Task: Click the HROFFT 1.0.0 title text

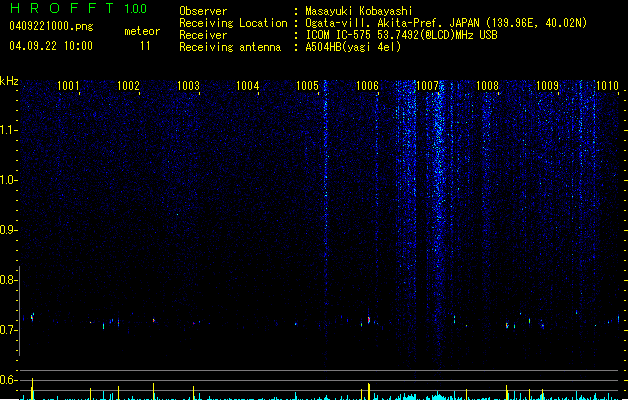Action: (78, 8)
